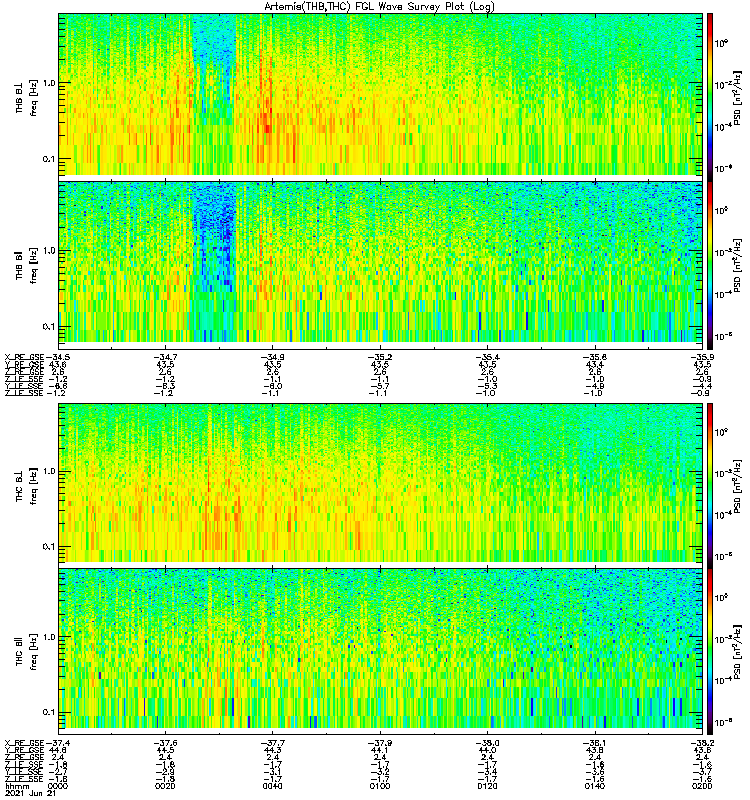Click the date label '2021 Jun 21'

[x=31, y=793]
